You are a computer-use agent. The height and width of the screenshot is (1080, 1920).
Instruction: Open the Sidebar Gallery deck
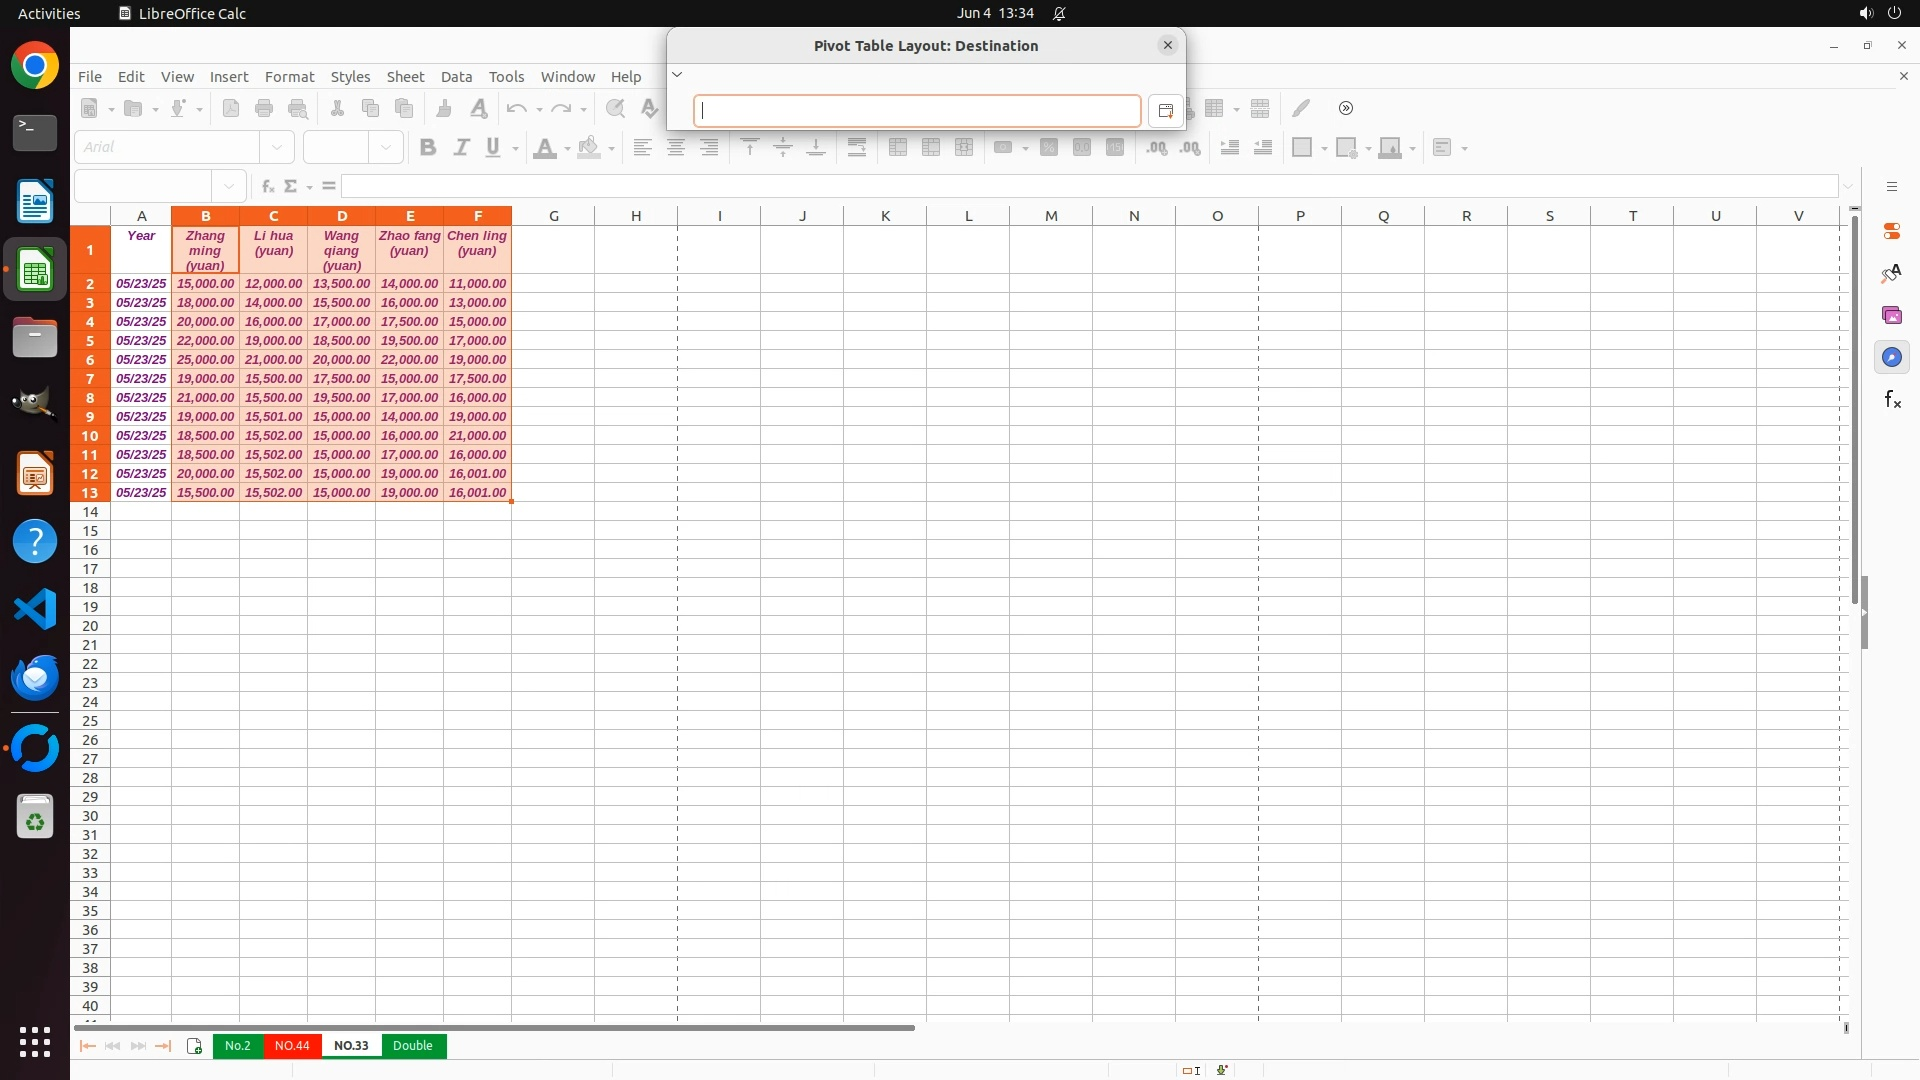[1891, 316]
